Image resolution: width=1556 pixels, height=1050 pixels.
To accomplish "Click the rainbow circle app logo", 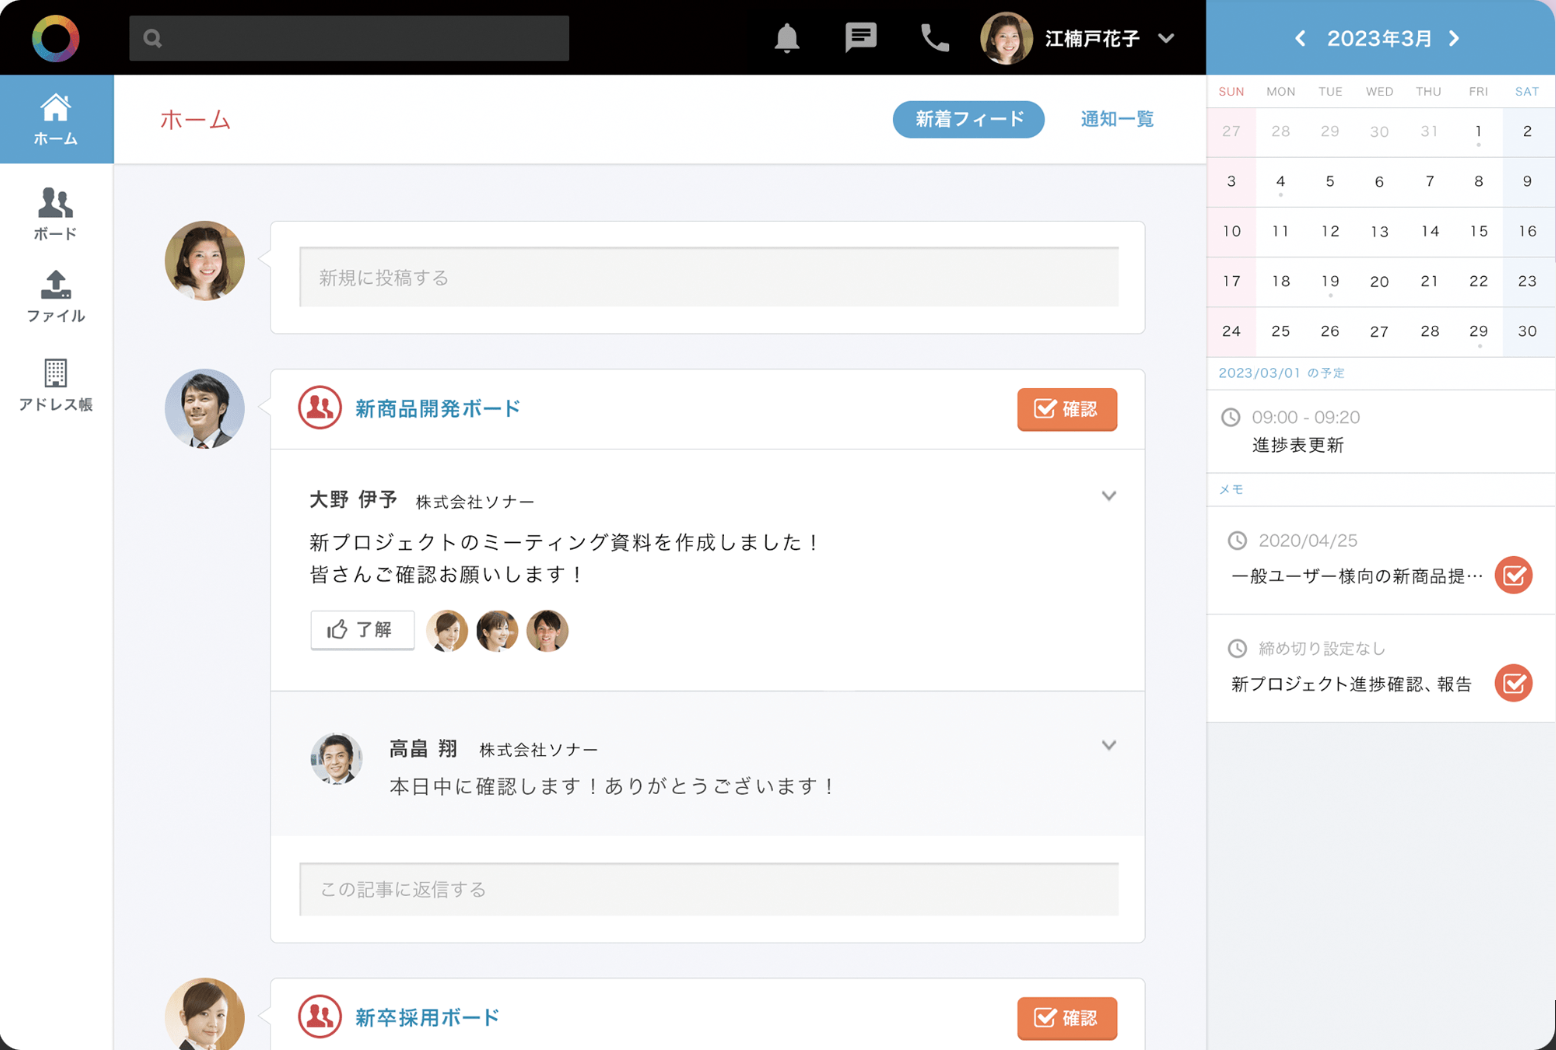I will pyautogui.click(x=55, y=38).
